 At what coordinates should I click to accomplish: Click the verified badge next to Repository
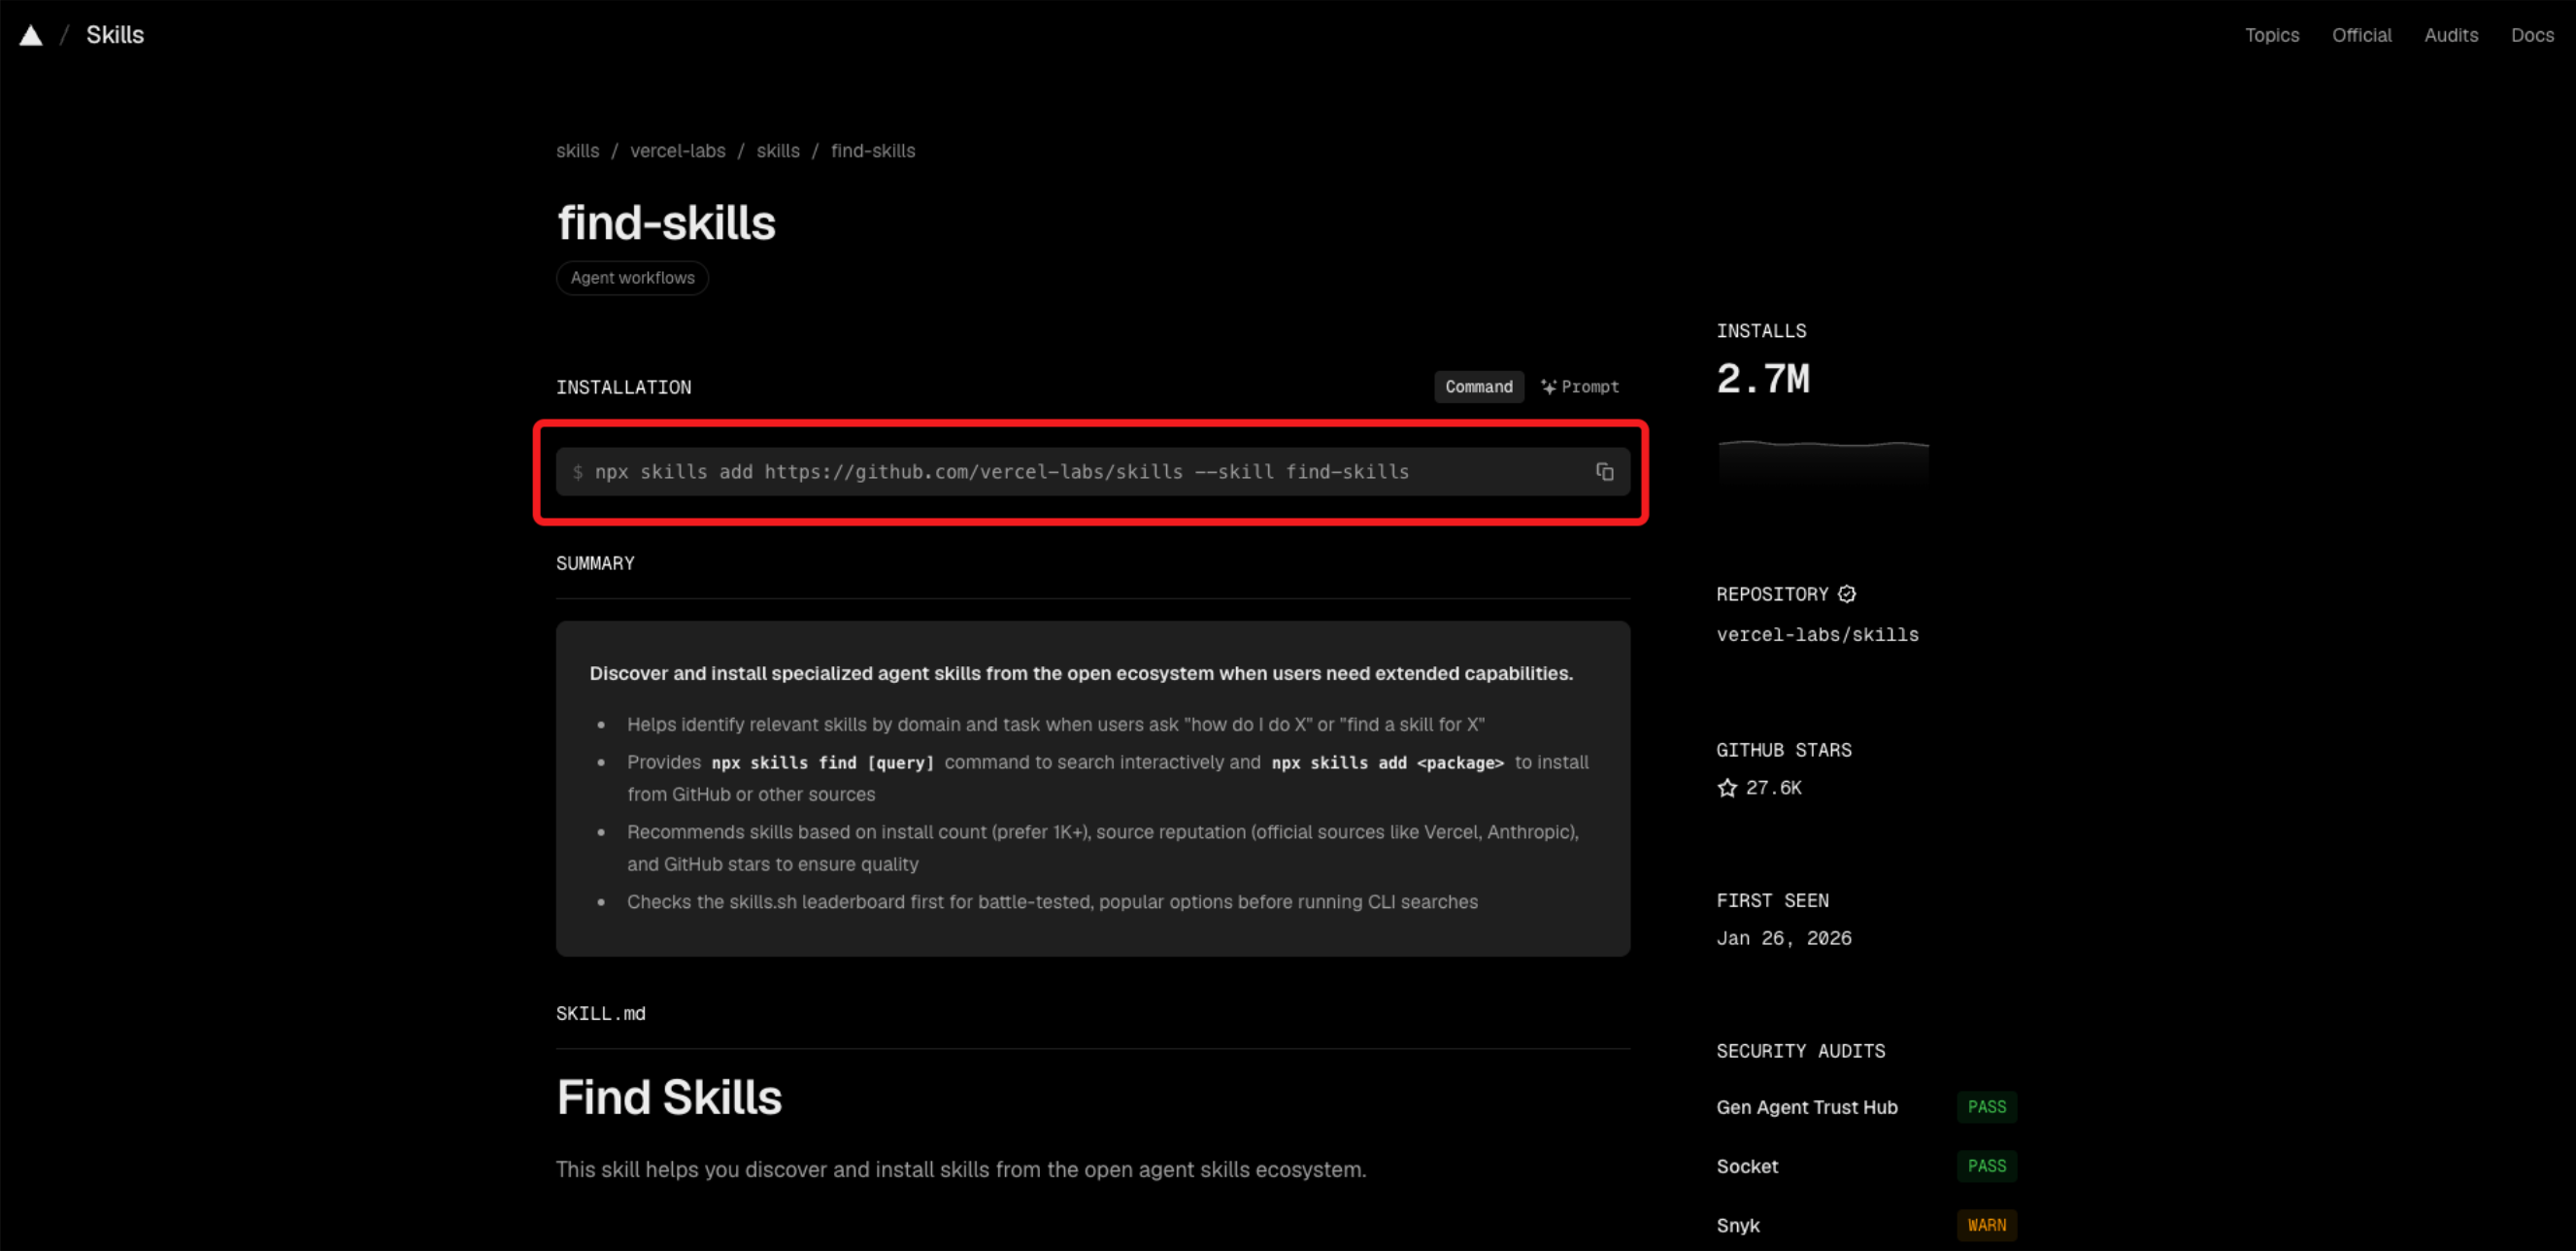click(x=1847, y=594)
